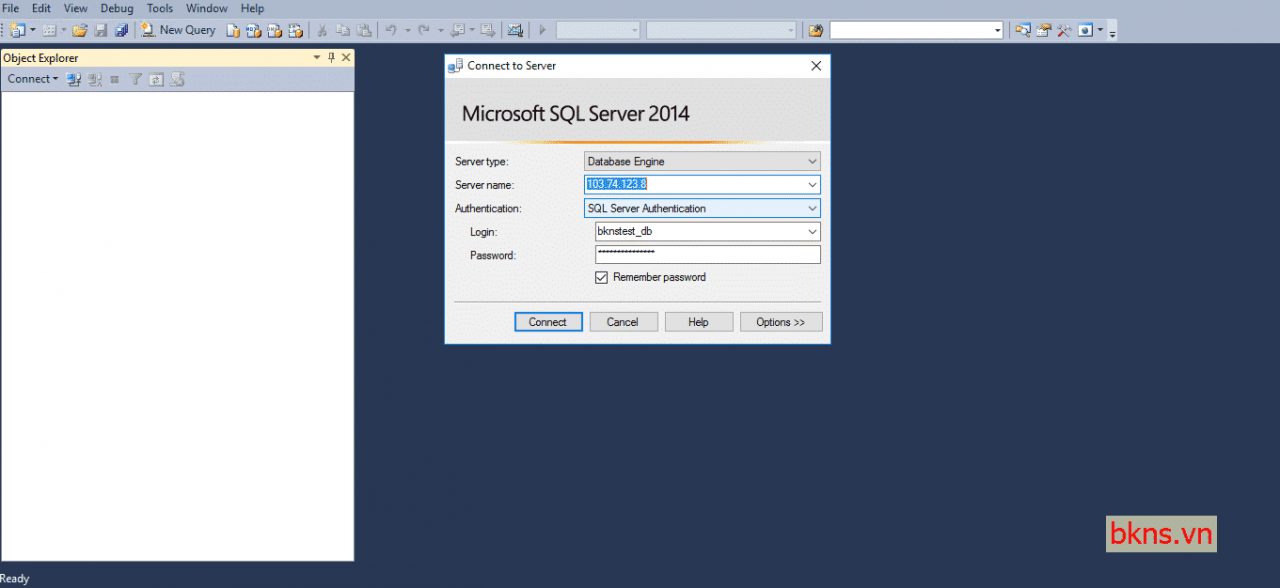Viewport: 1280px width, 588px height.
Task: Click the Save disk icon in toolbar
Action: (101, 30)
